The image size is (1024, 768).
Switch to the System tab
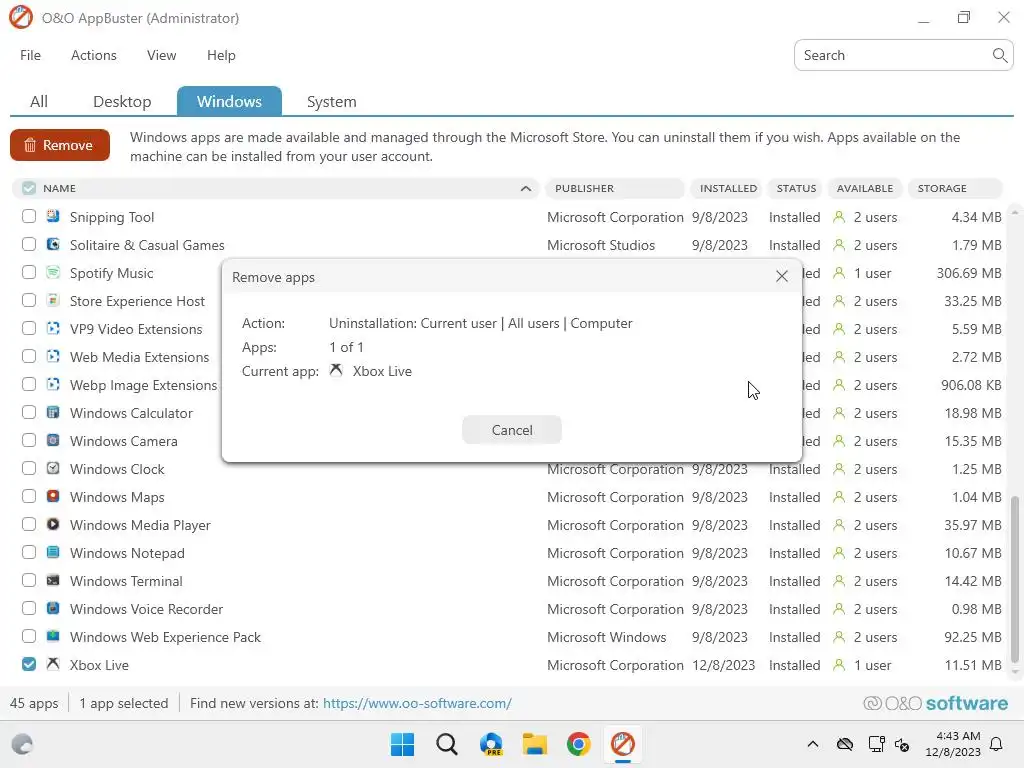[332, 101]
